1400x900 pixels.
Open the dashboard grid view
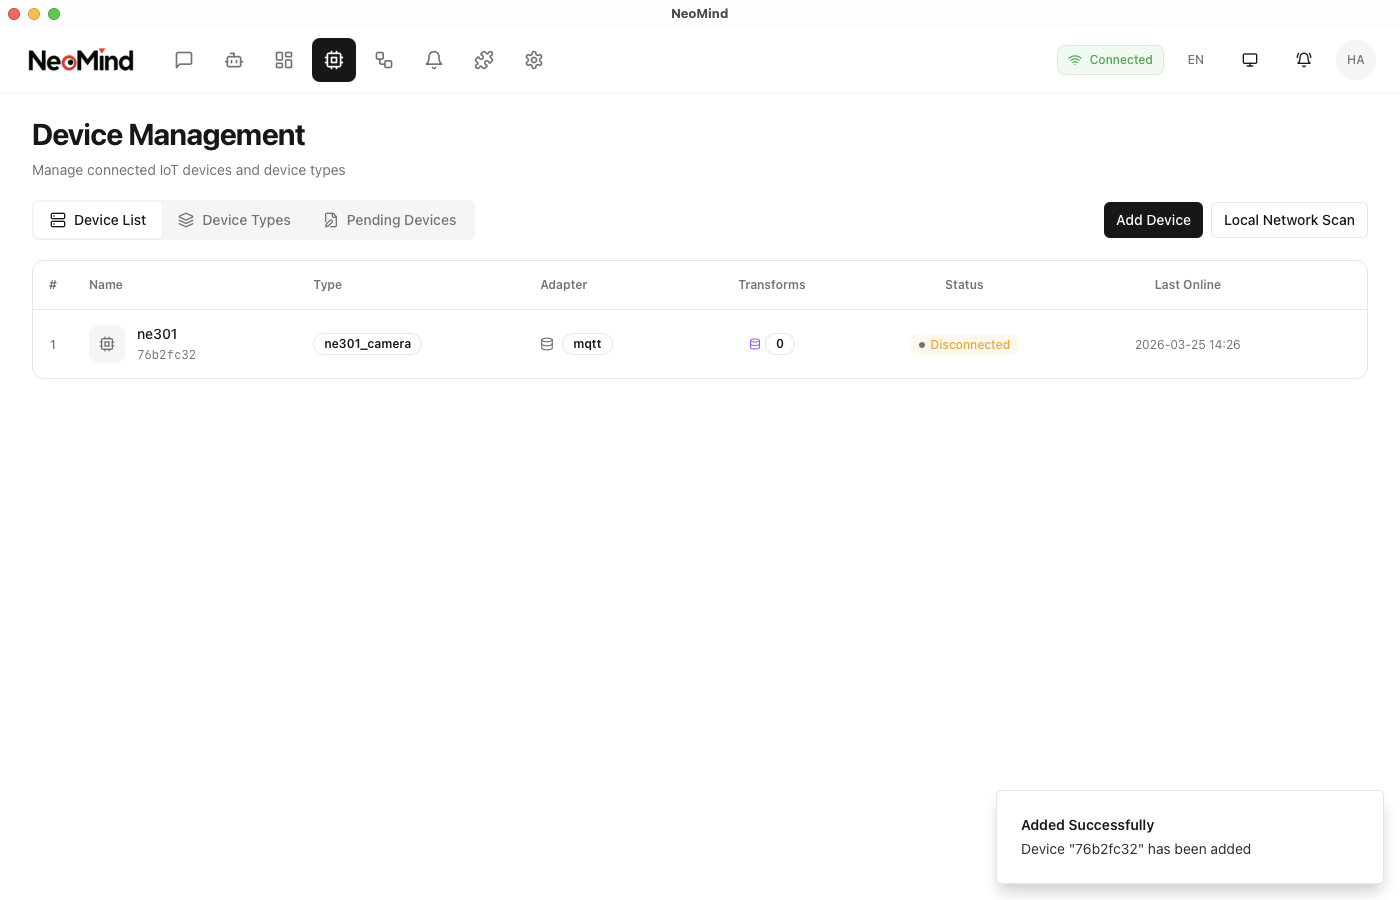(284, 60)
